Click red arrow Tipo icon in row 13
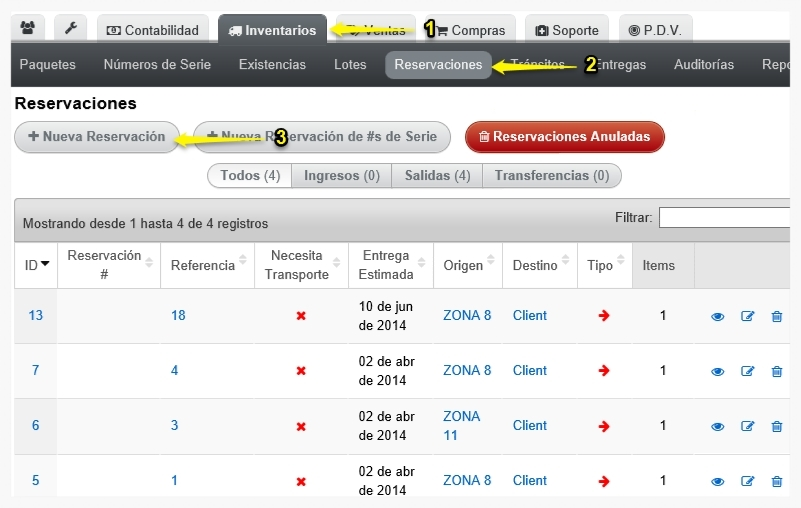Screen dimensions: 801x508 (604, 316)
